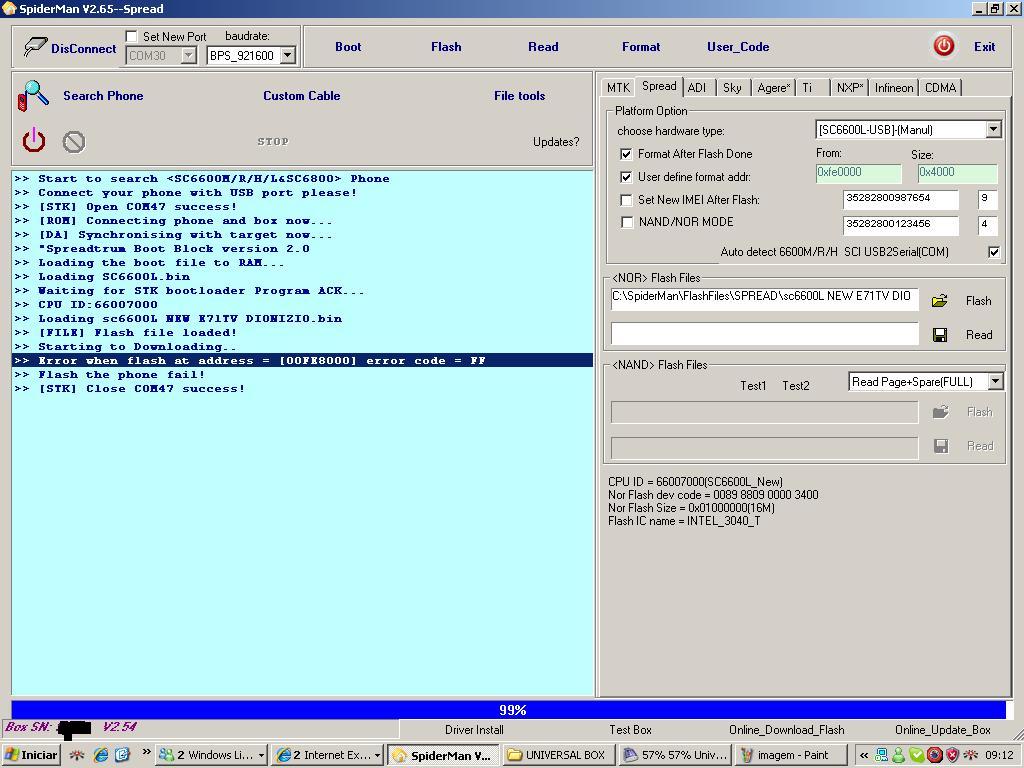Click Online_Update_Box

pos(943,730)
